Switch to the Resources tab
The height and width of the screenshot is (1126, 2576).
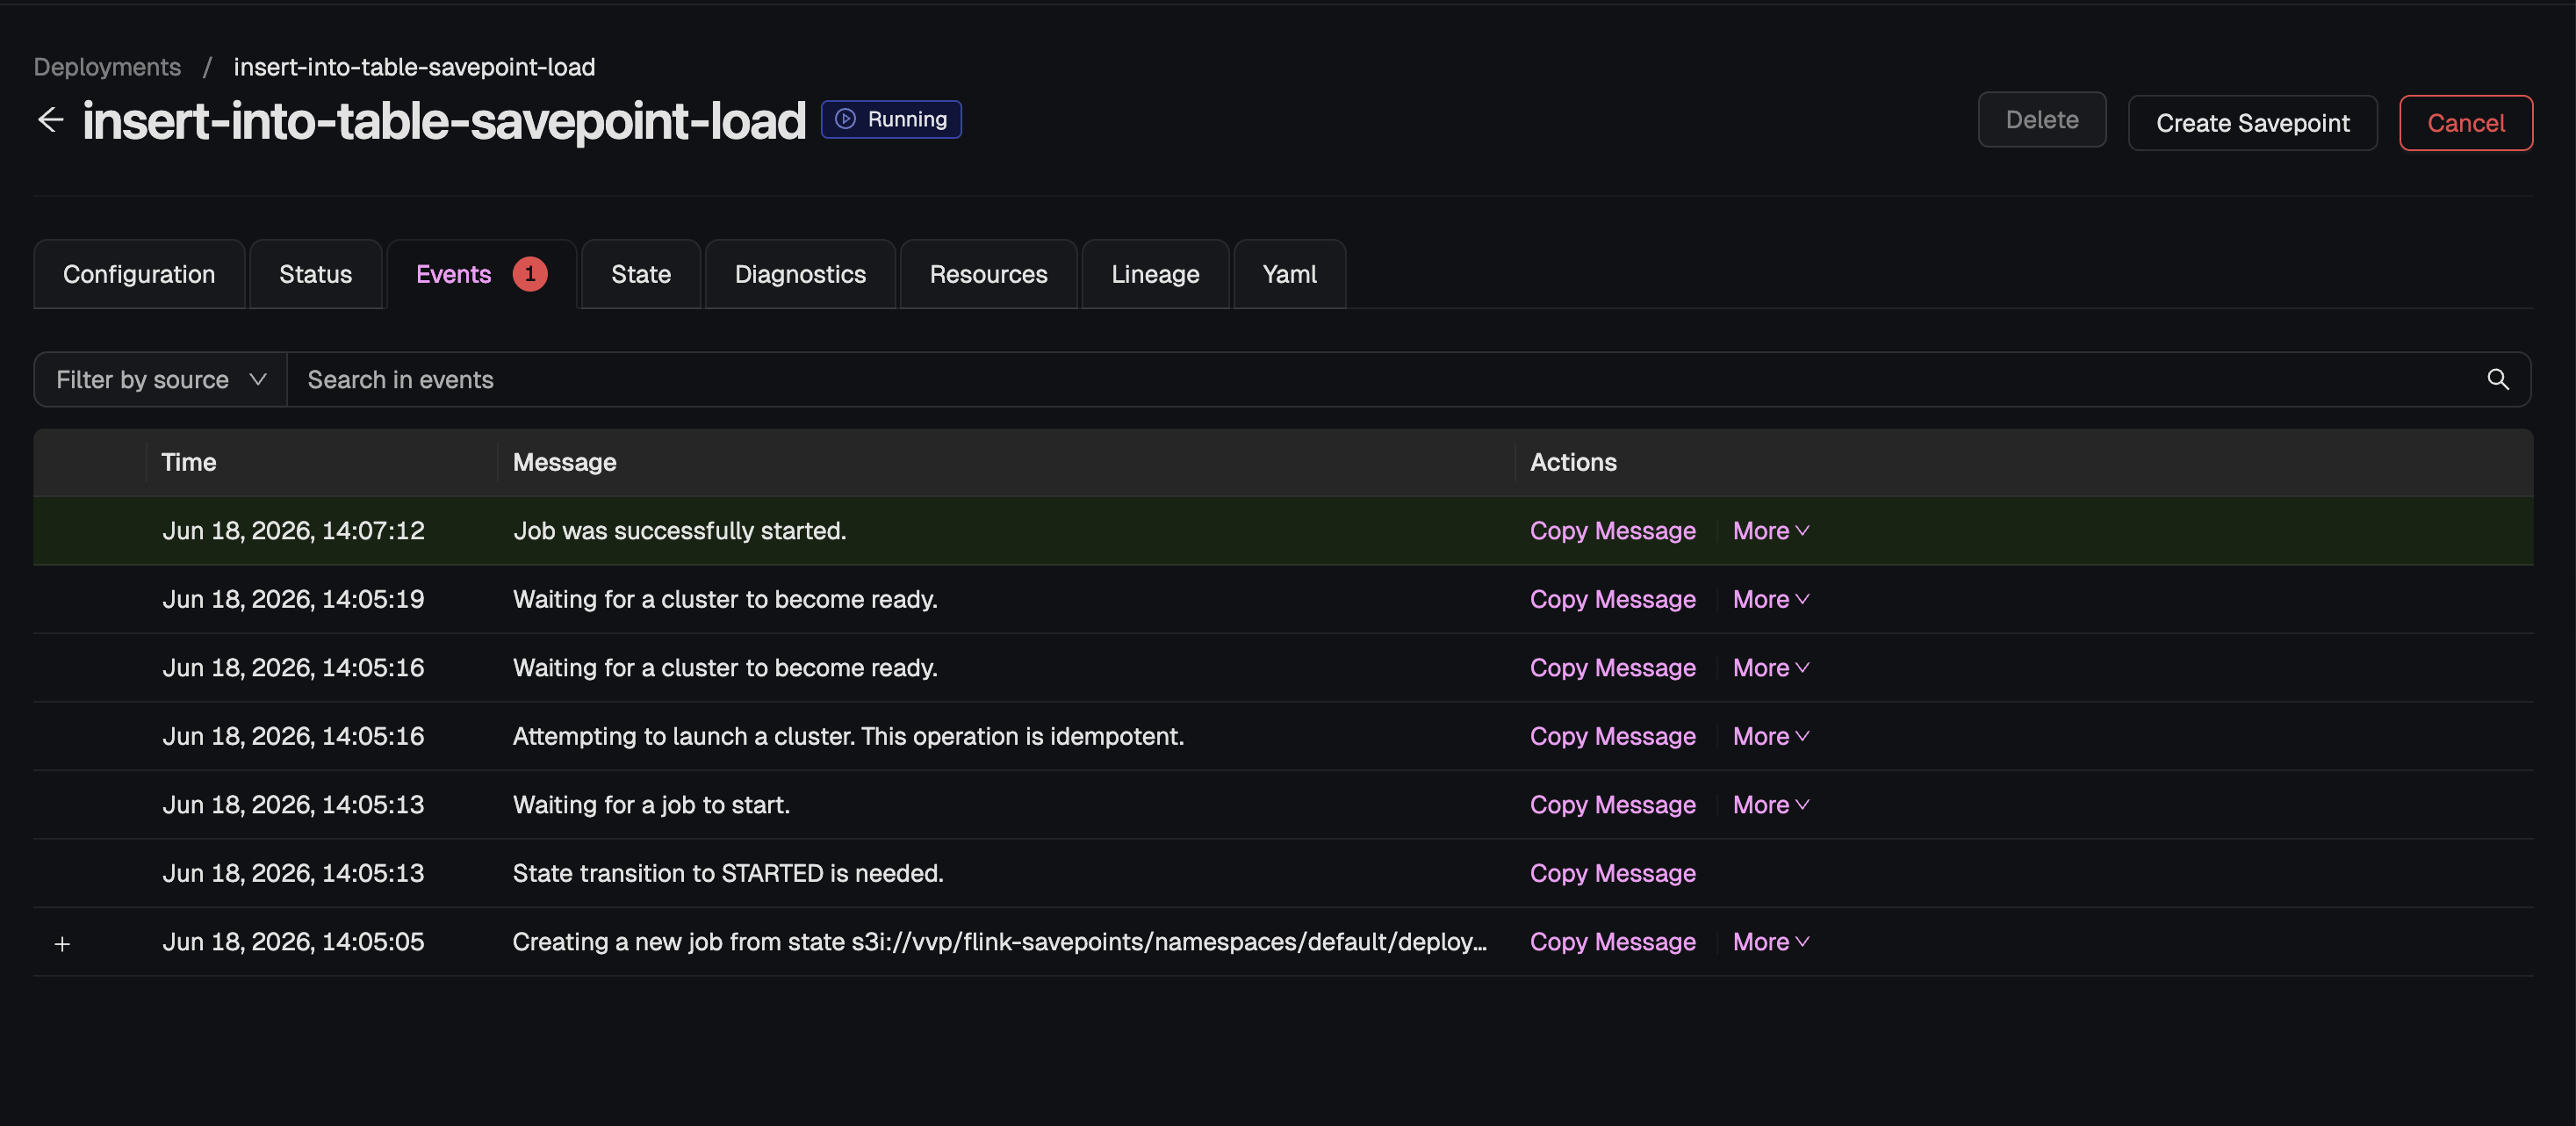click(988, 274)
